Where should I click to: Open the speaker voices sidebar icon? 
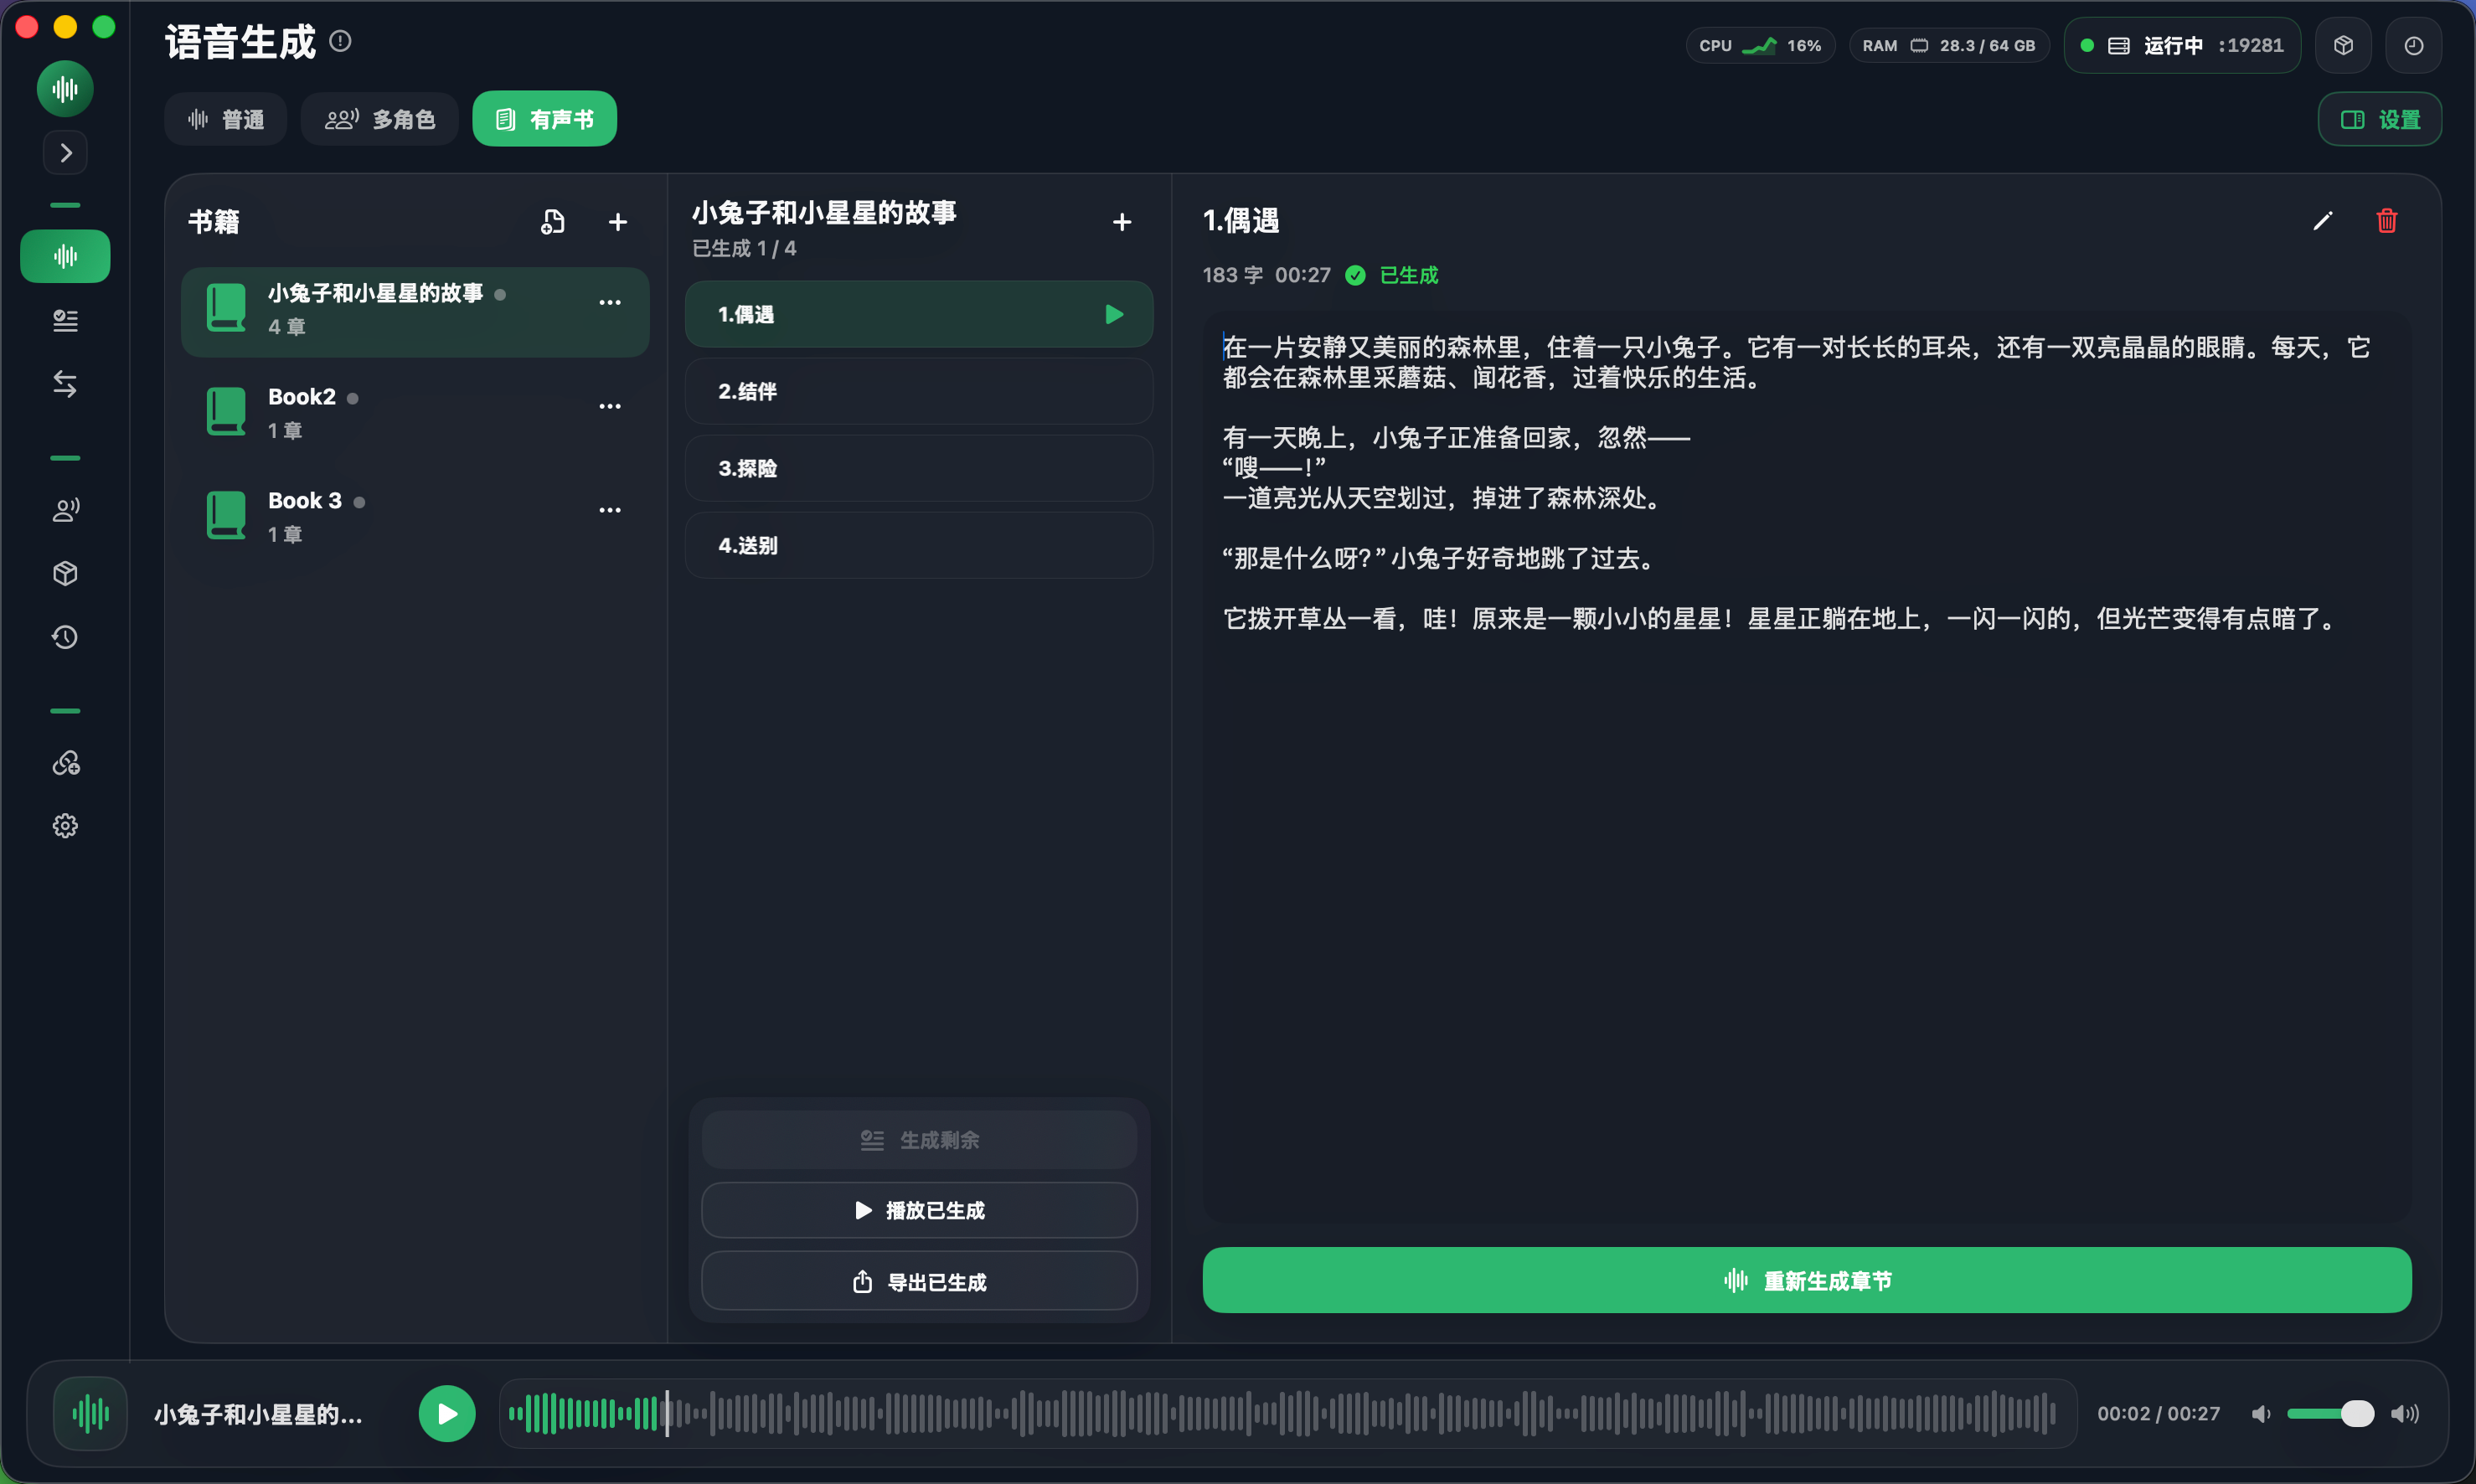(x=65, y=510)
